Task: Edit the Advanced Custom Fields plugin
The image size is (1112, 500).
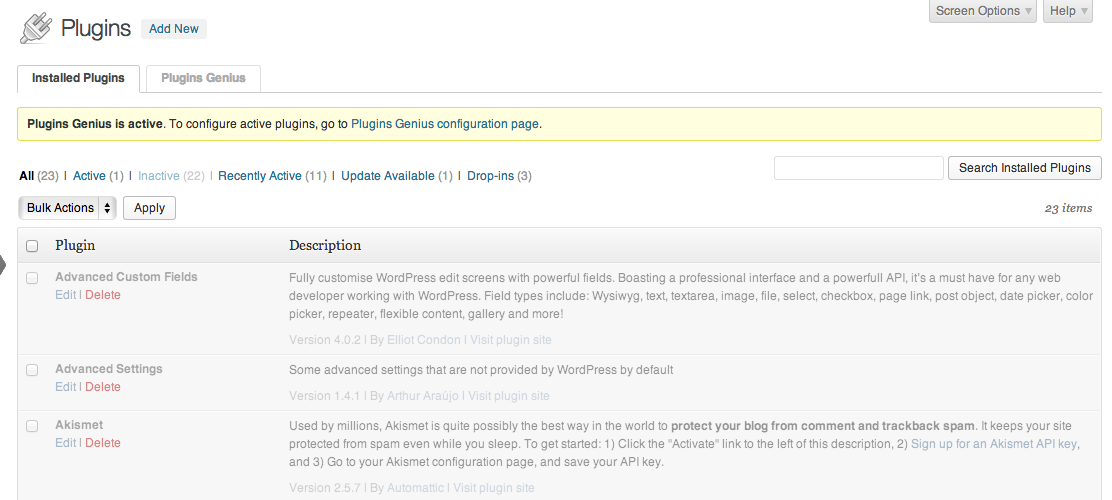Action: click(65, 295)
